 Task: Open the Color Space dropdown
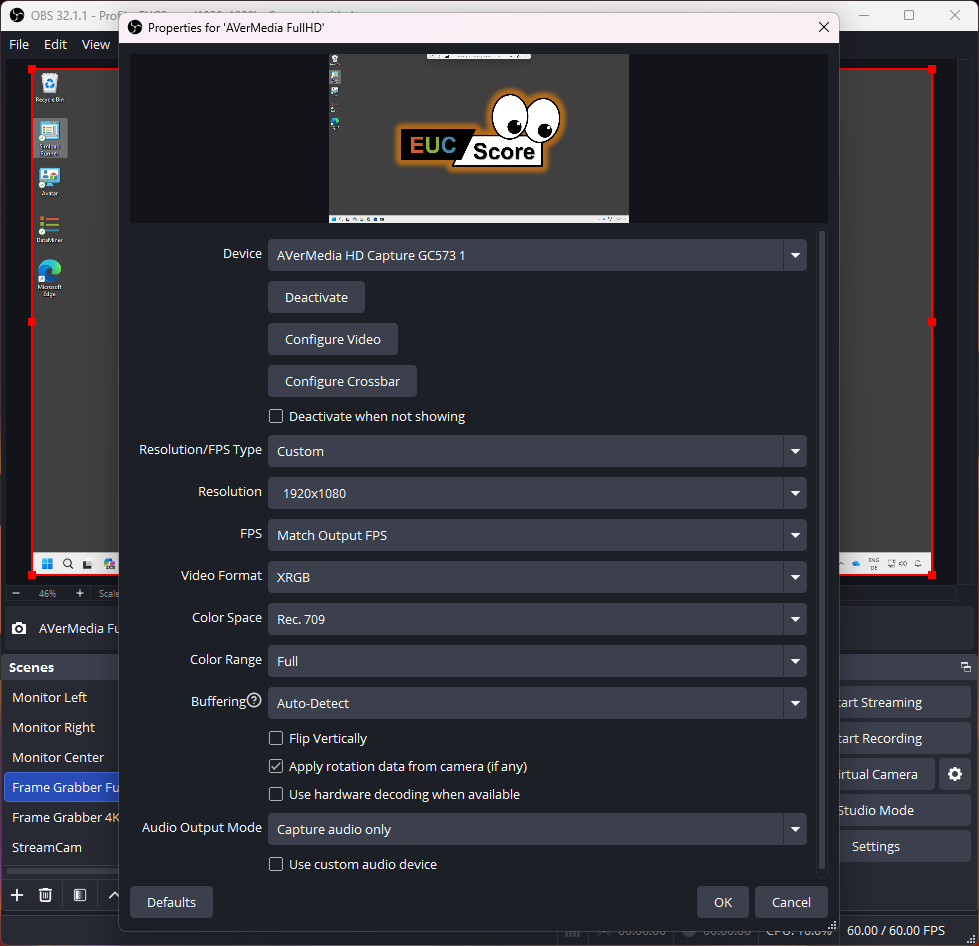tap(794, 619)
